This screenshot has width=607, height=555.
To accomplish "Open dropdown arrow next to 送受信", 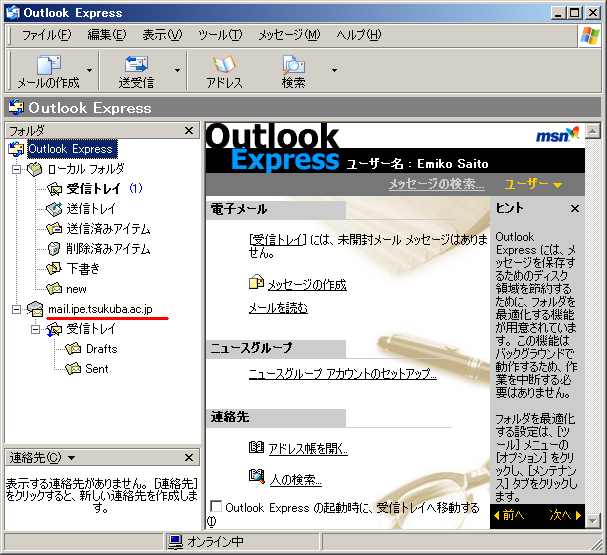I will pyautogui.click(x=177, y=70).
